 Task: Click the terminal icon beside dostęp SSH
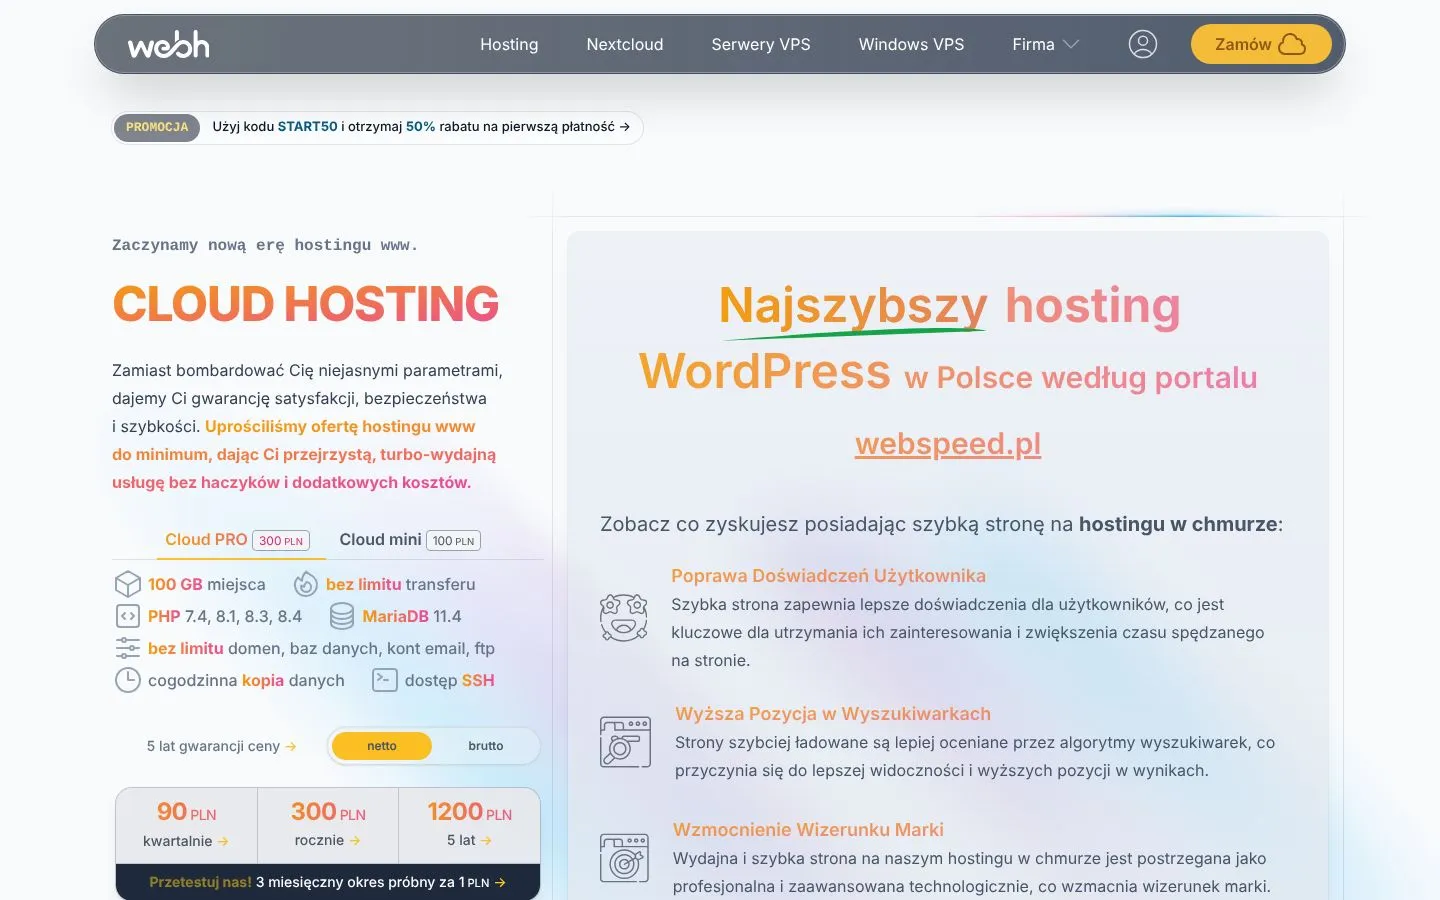click(384, 680)
